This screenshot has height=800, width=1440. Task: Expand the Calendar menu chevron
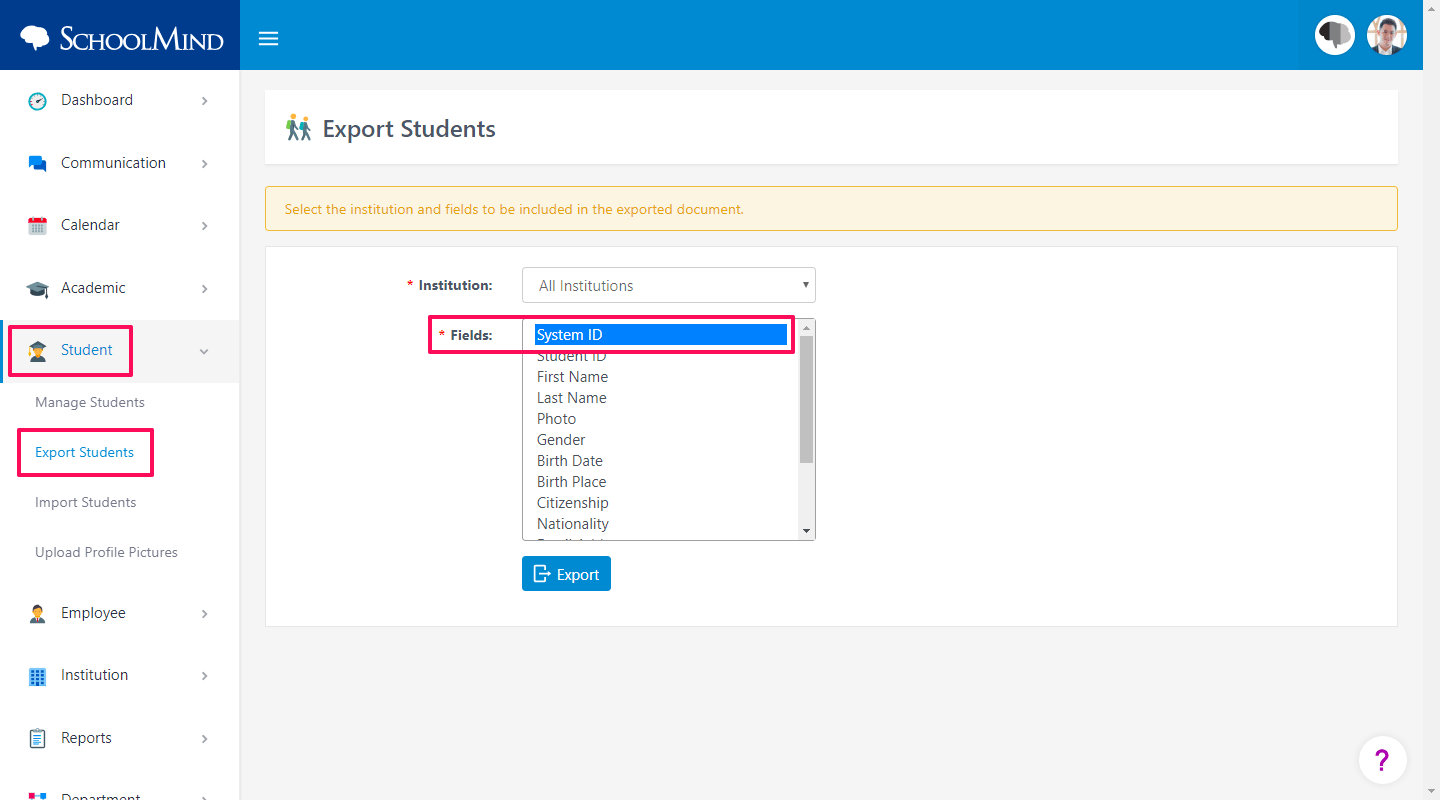click(204, 226)
